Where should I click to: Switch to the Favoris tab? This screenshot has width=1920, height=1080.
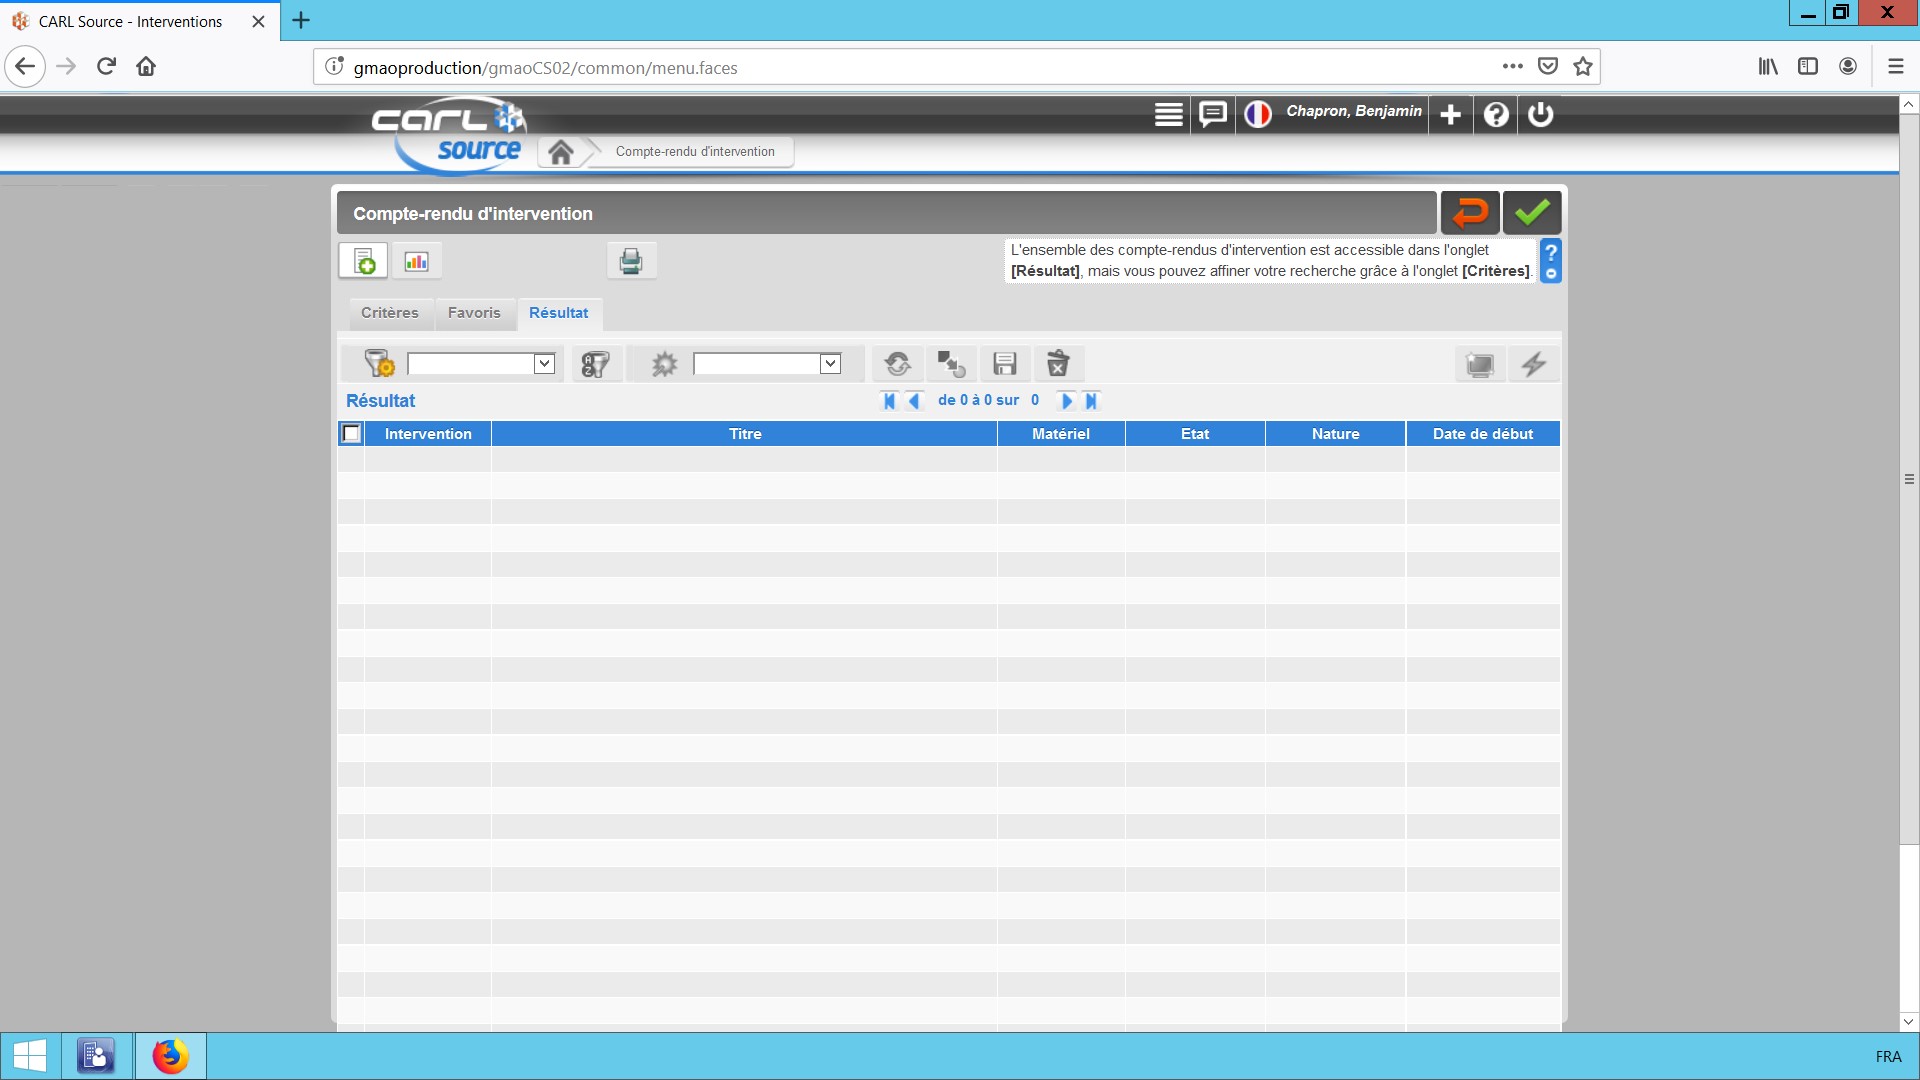click(x=474, y=313)
